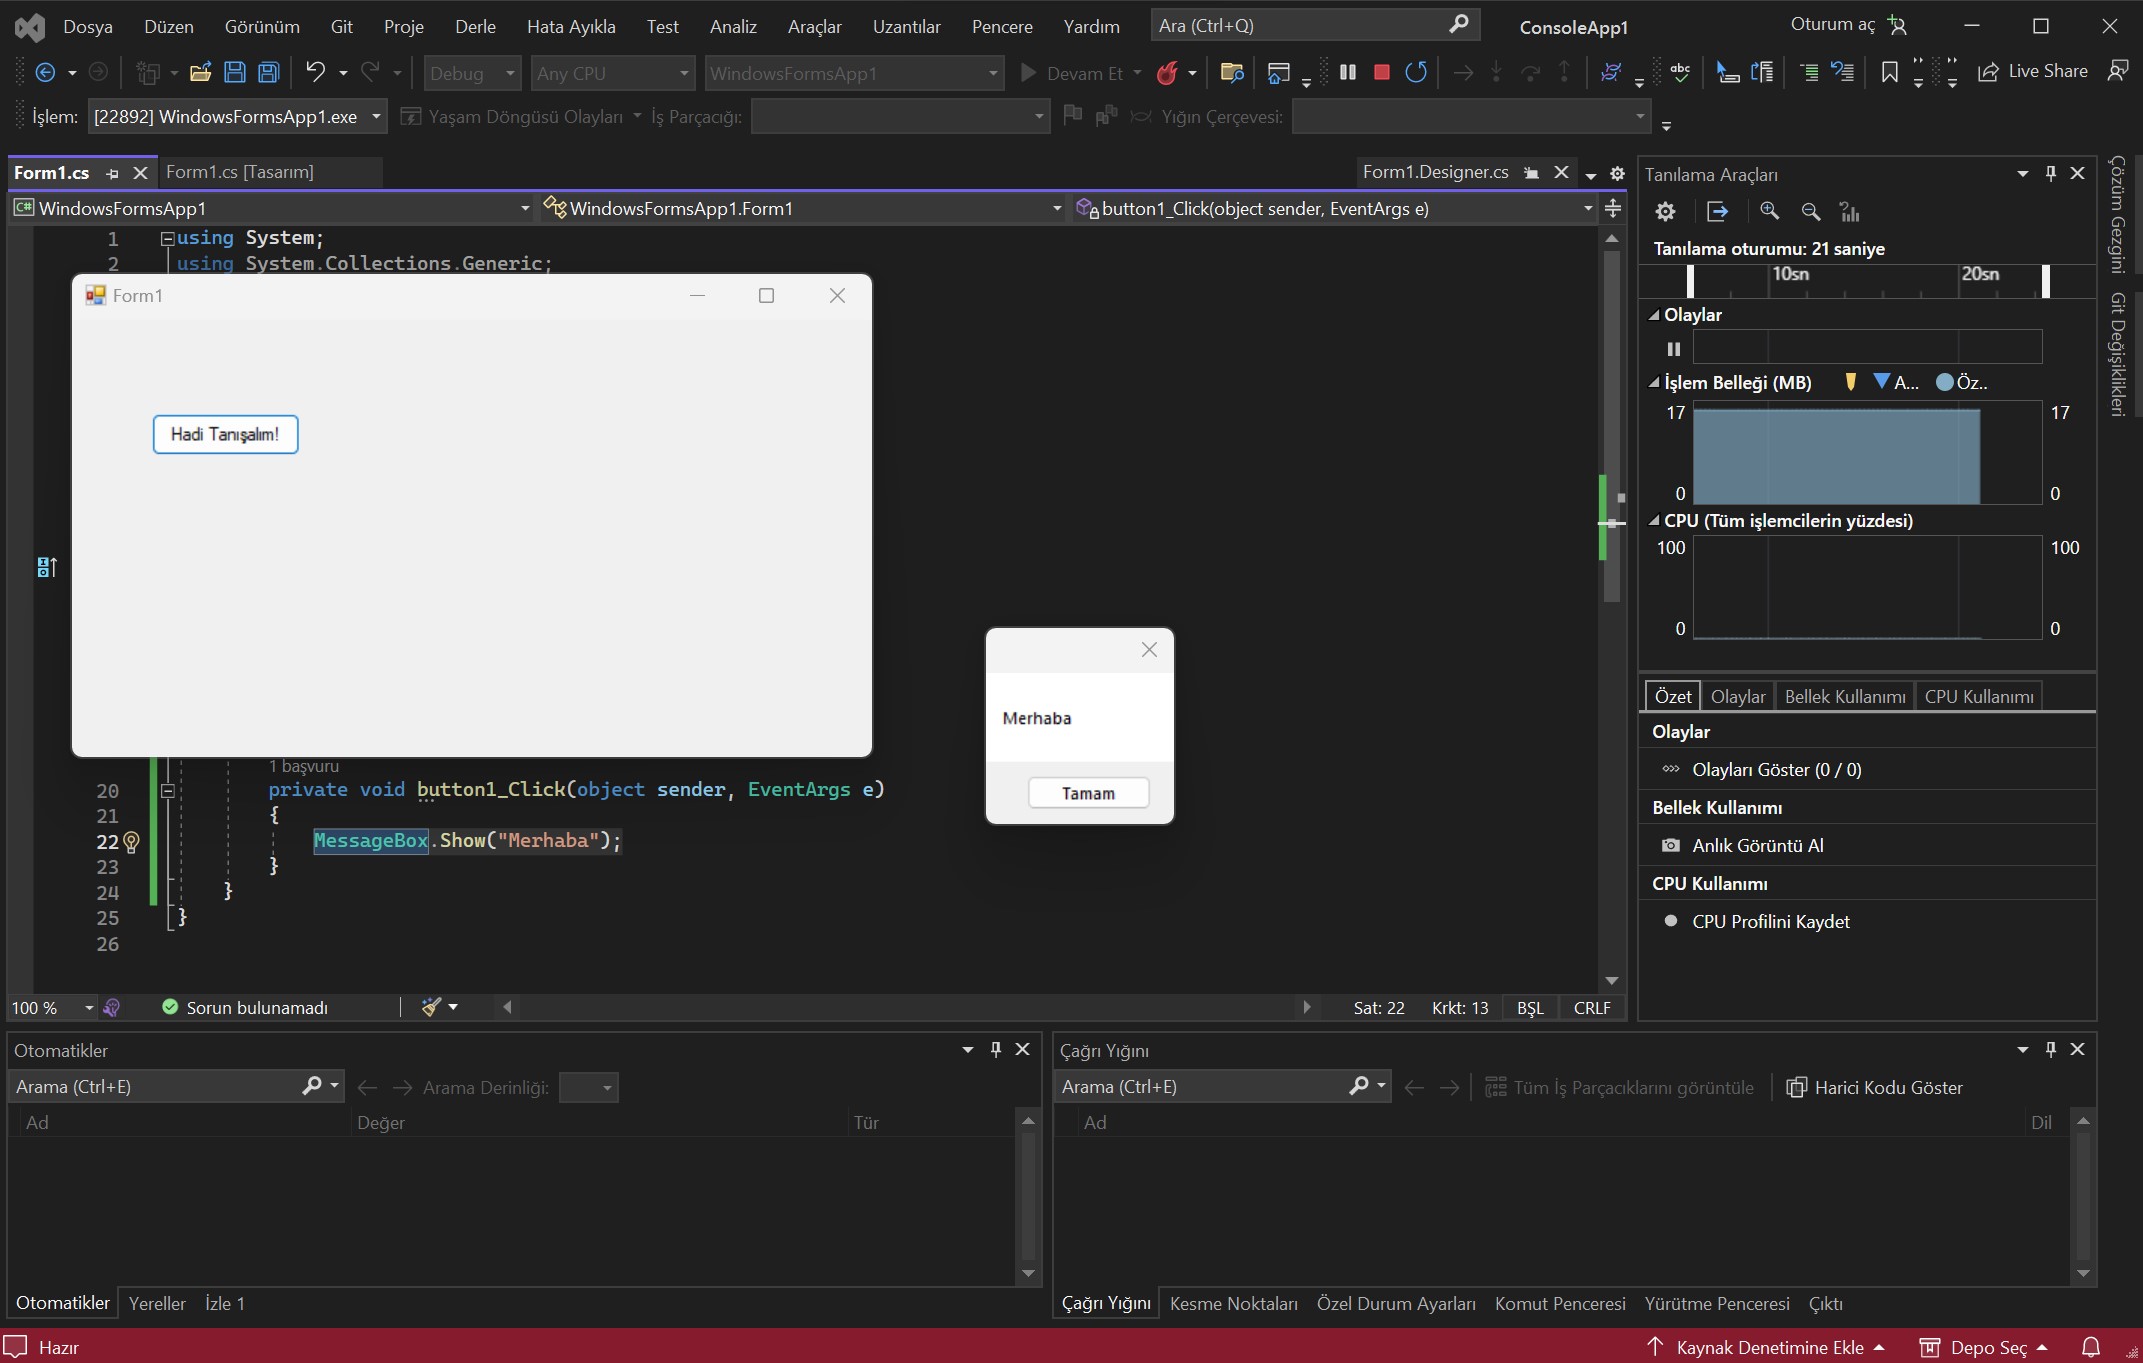
Task: Click the Hot Reload flame icon
Action: pyautogui.click(x=1166, y=73)
